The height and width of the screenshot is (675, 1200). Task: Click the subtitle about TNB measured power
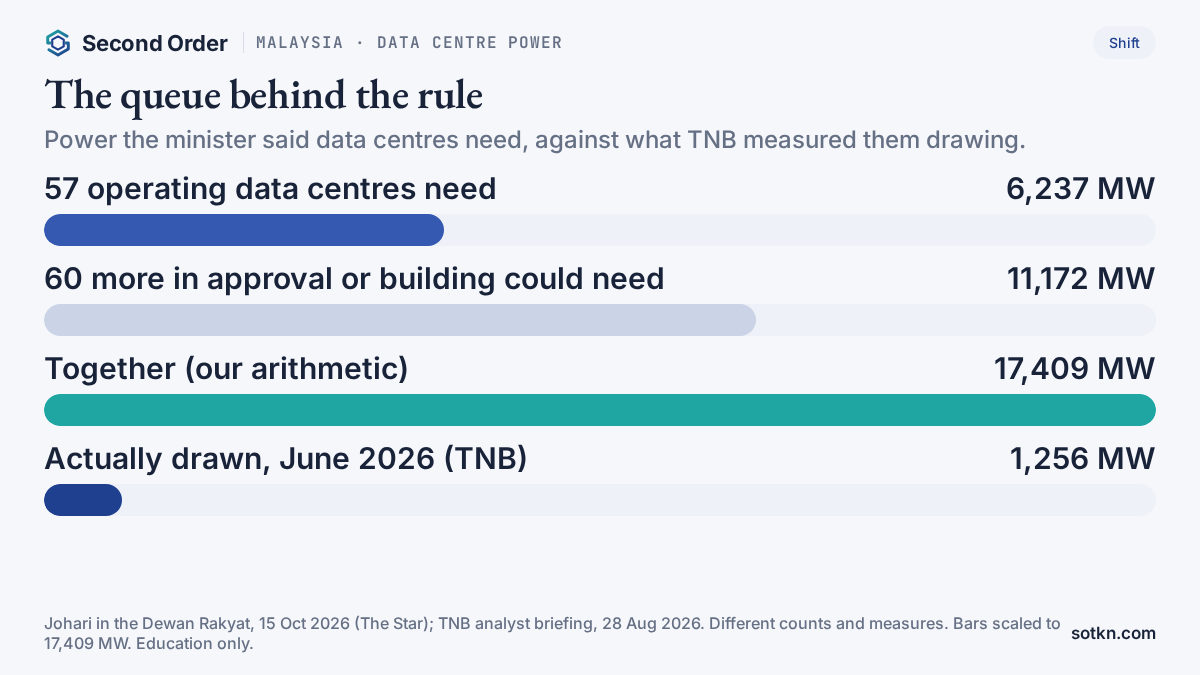[x=535, y=140]
